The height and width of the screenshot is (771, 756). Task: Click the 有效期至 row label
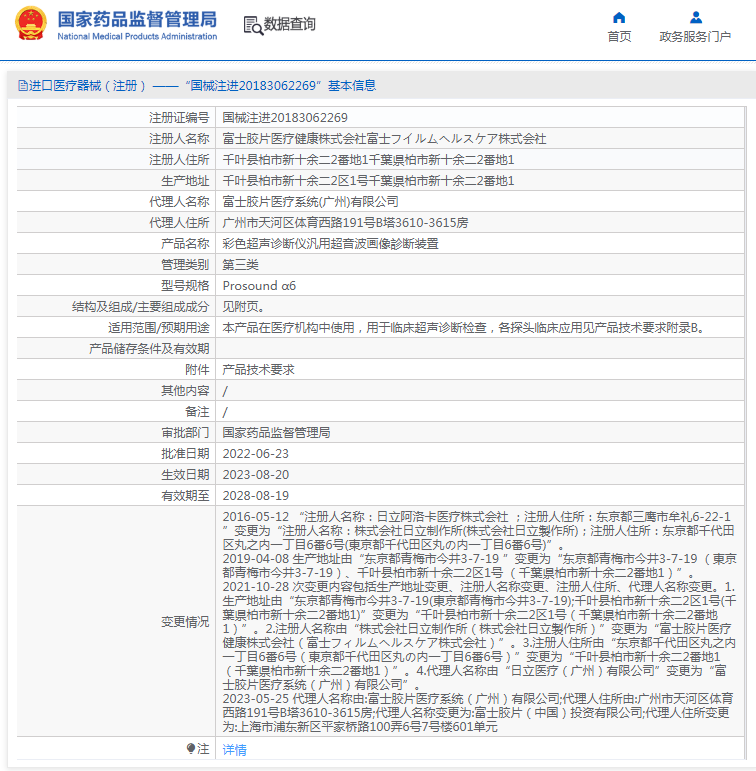(x=185, y=496)
